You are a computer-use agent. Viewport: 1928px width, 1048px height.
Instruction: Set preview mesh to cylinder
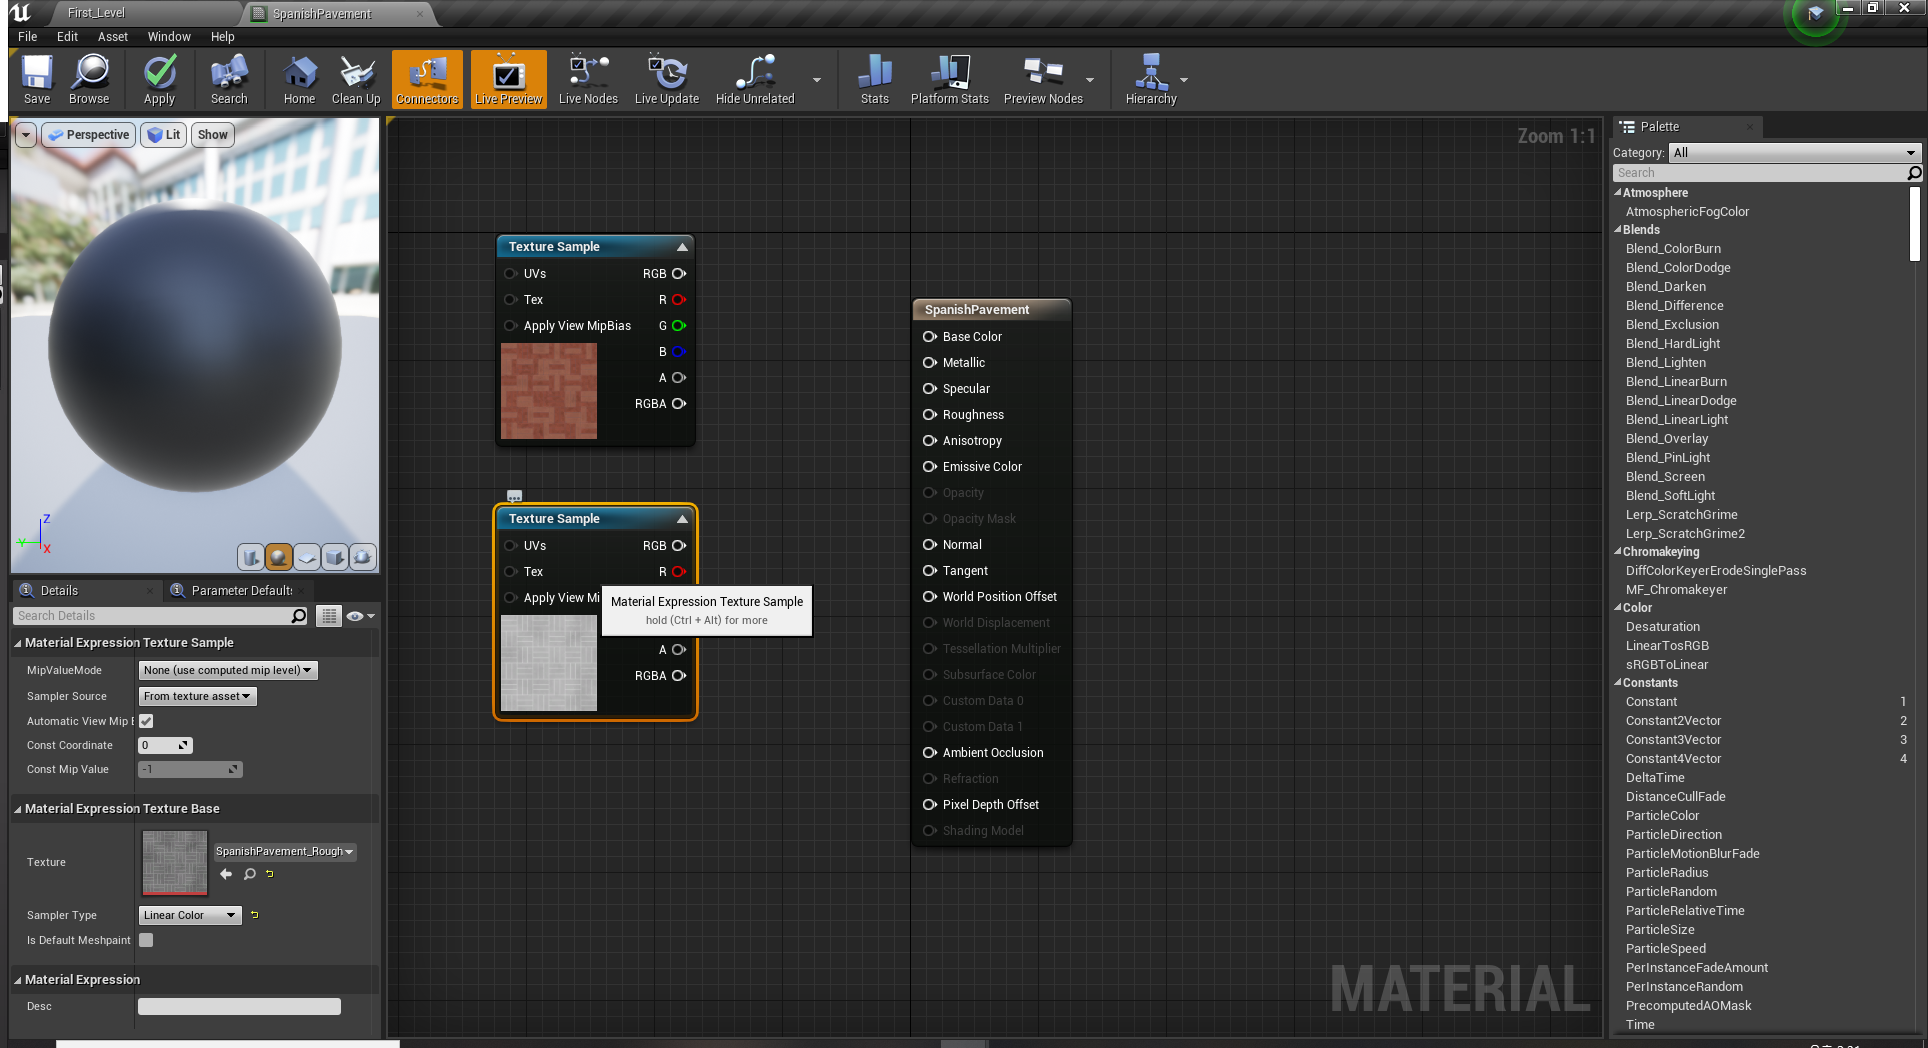(251, 557)
